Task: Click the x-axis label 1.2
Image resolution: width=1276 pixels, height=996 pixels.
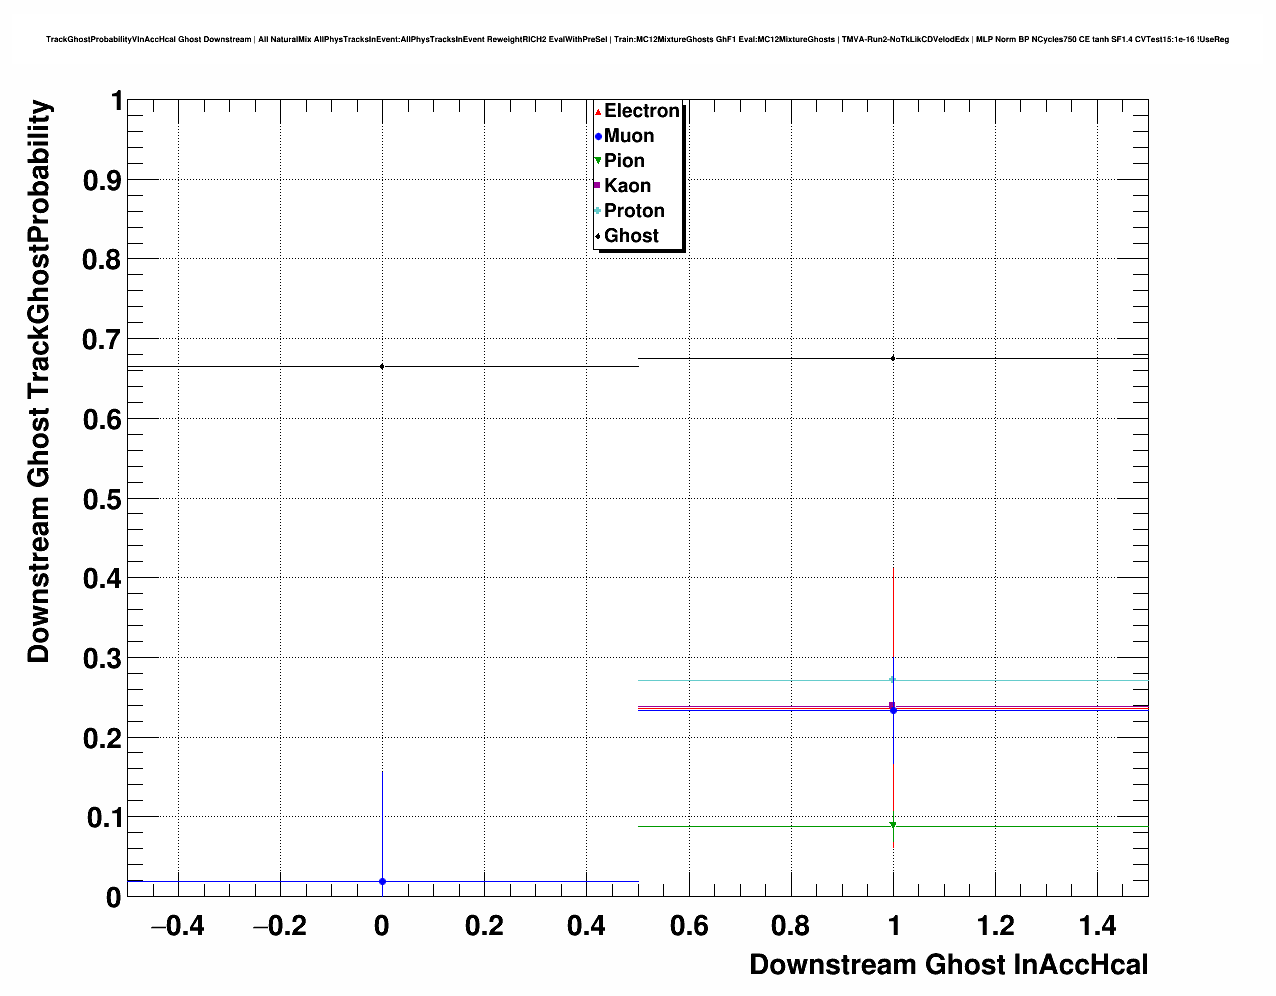Action: tap(995, 926)
